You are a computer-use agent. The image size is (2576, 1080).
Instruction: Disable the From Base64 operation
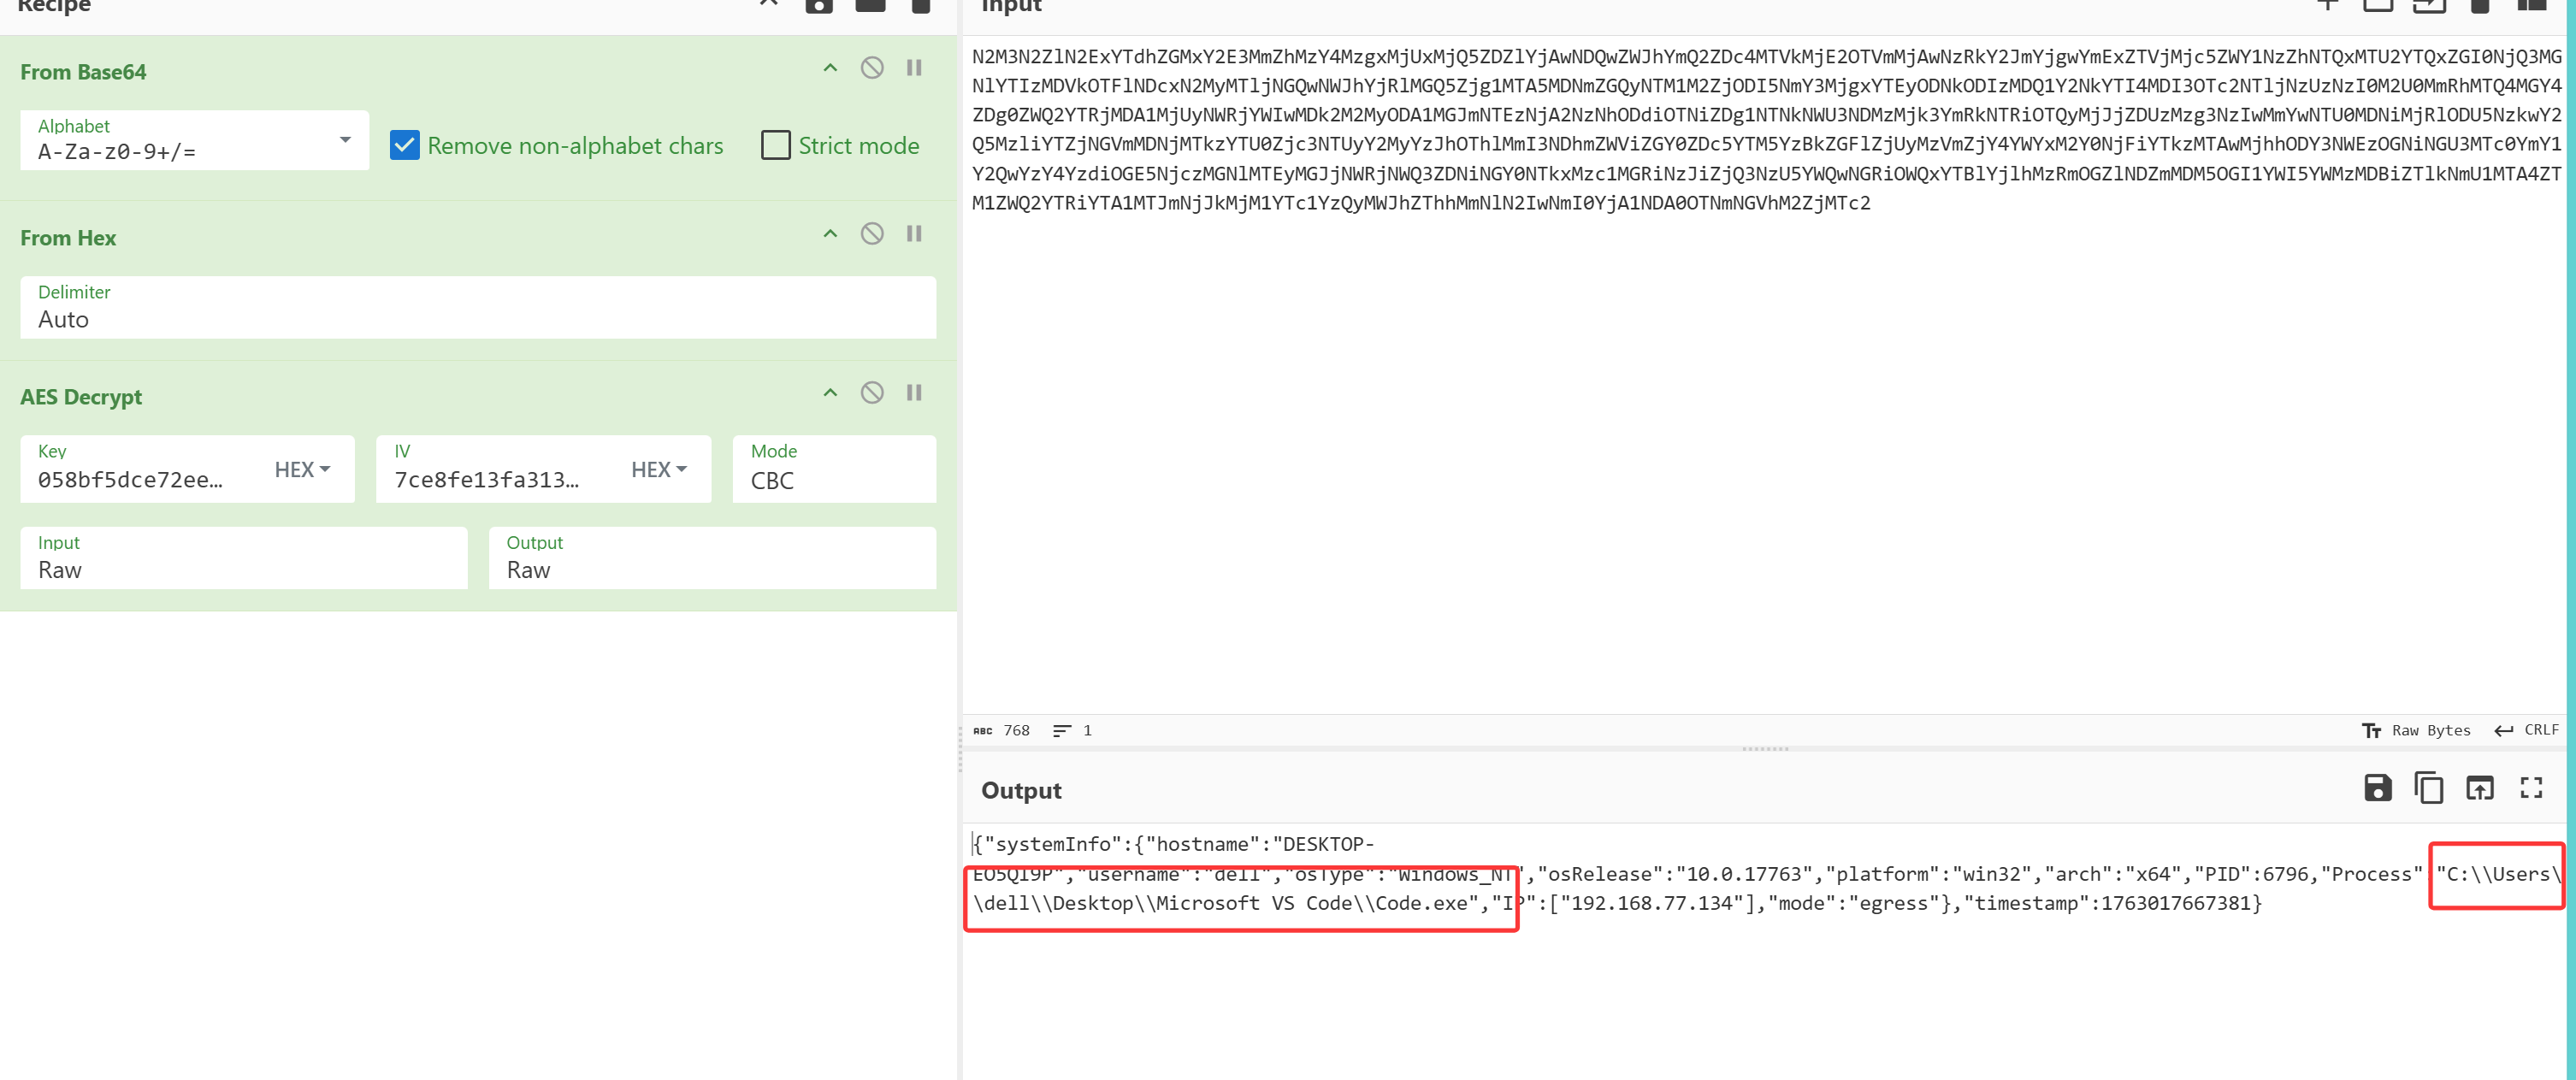pos(871,68)
